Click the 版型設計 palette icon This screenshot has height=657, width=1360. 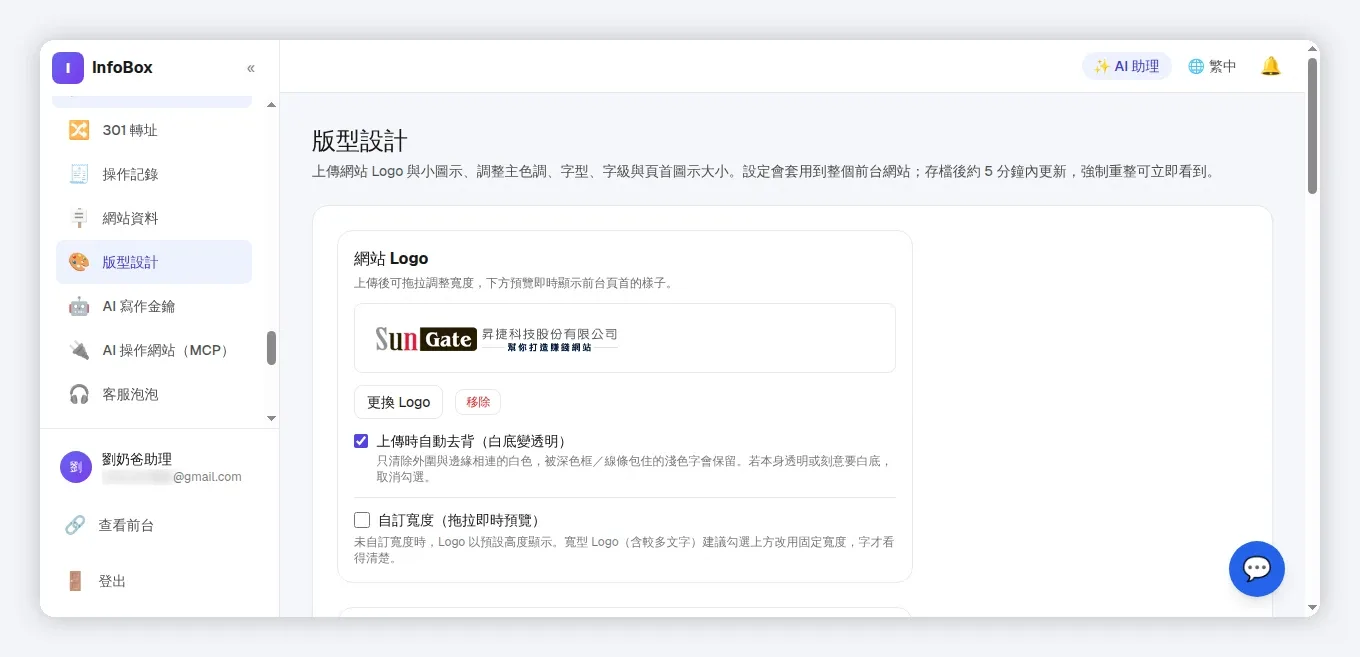point(79,262)
